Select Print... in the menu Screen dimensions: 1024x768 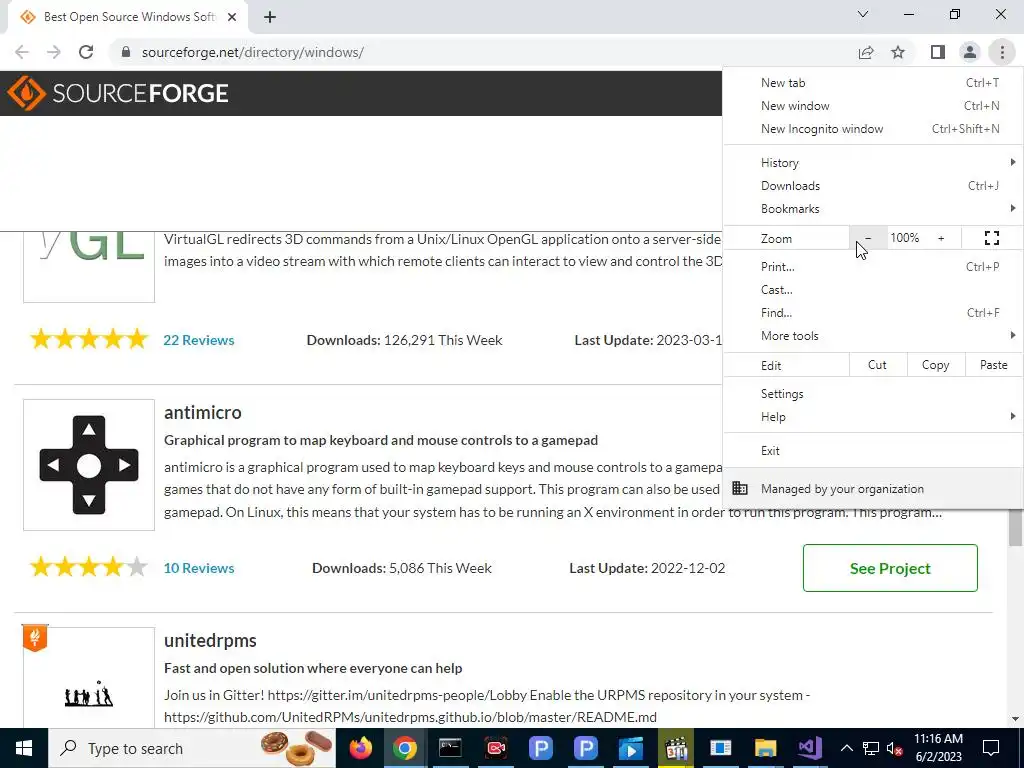(x=872, y=266)
